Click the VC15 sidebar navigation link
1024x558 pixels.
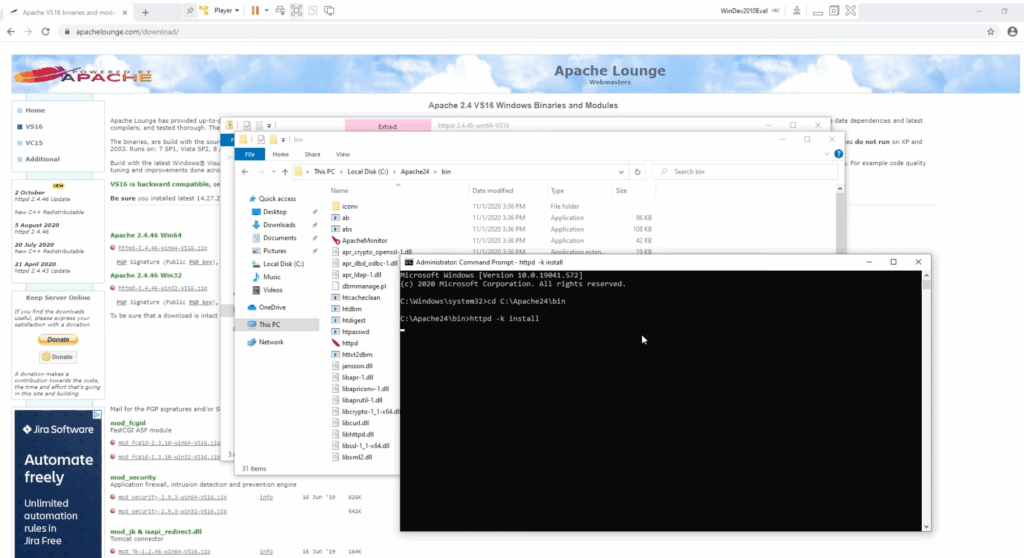click(x=35, y=143)
